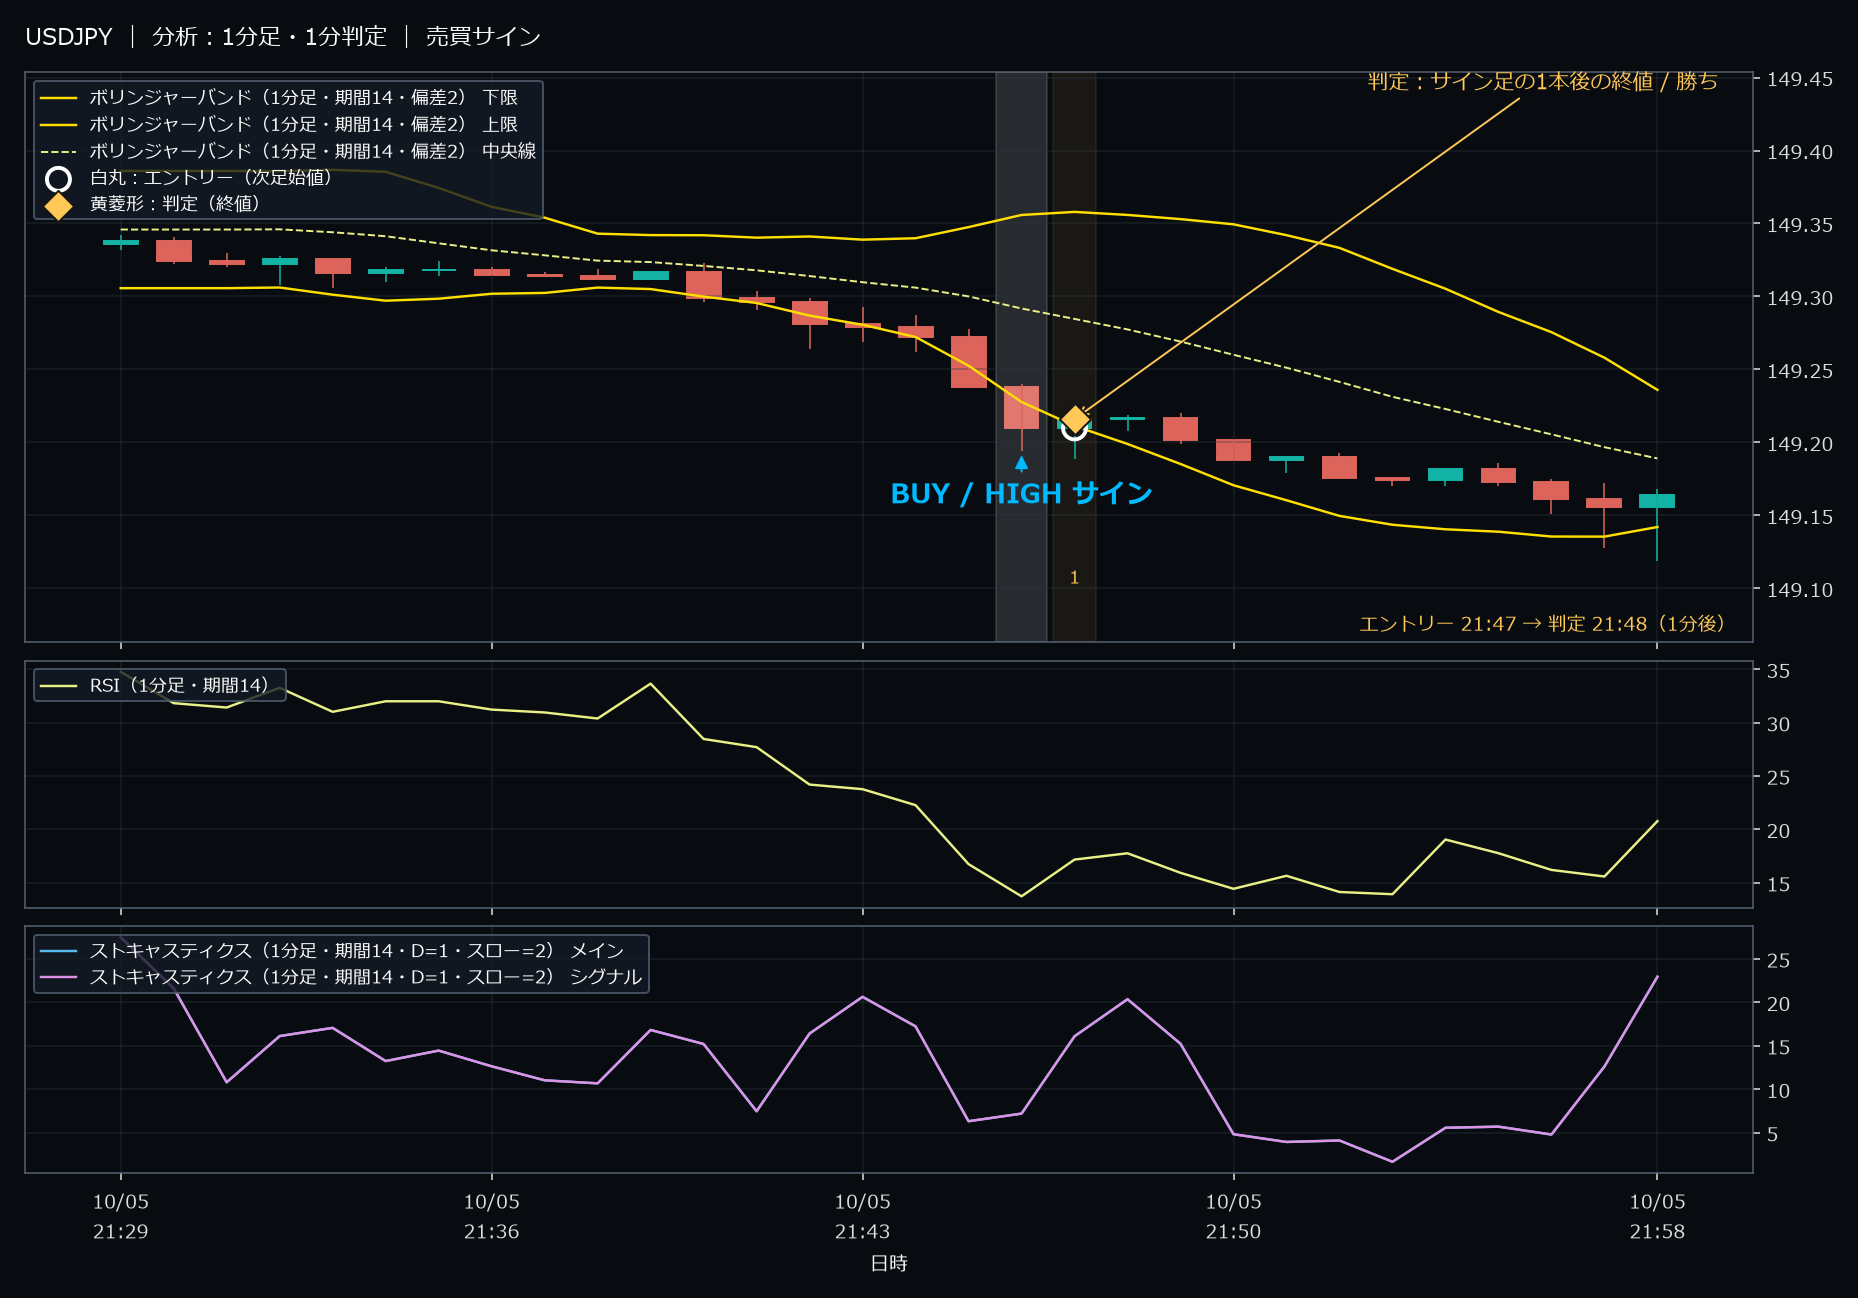Click time axis label 10/05 21:29

pos(121,1217)
